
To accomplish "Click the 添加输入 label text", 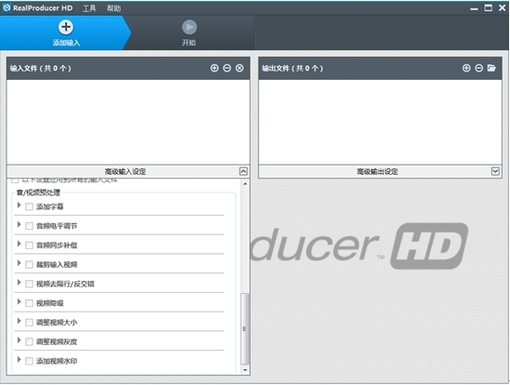I will [x=66, y=43].
